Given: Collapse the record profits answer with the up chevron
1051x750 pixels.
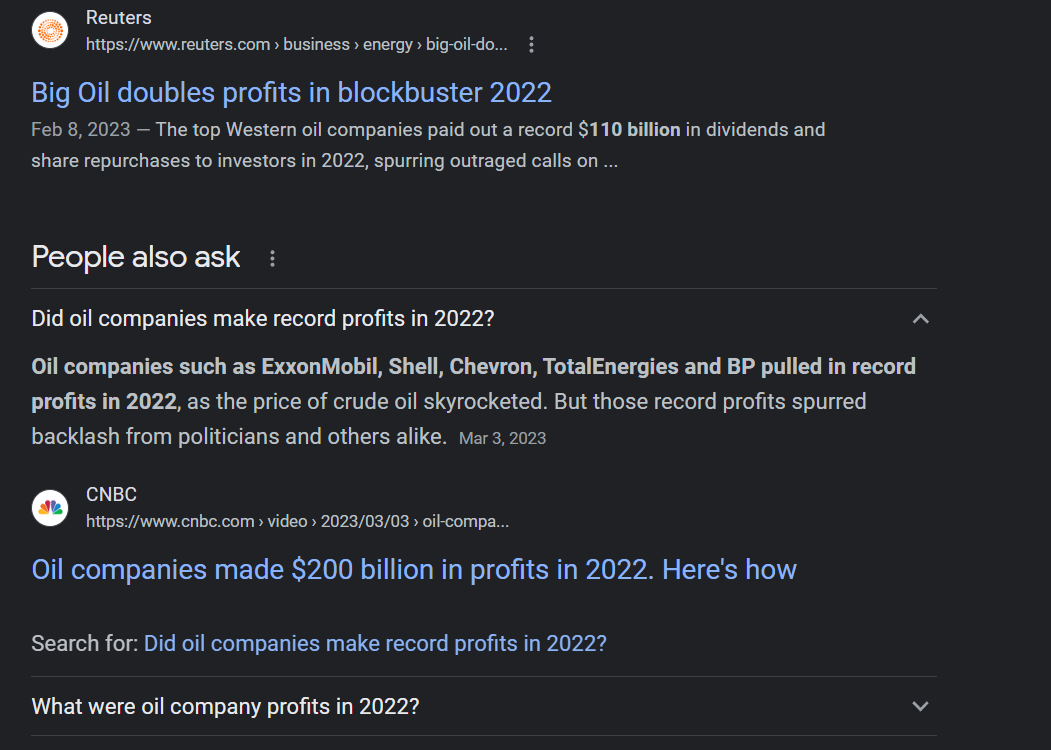Looking at the screenshot, I should pos(920,319).
